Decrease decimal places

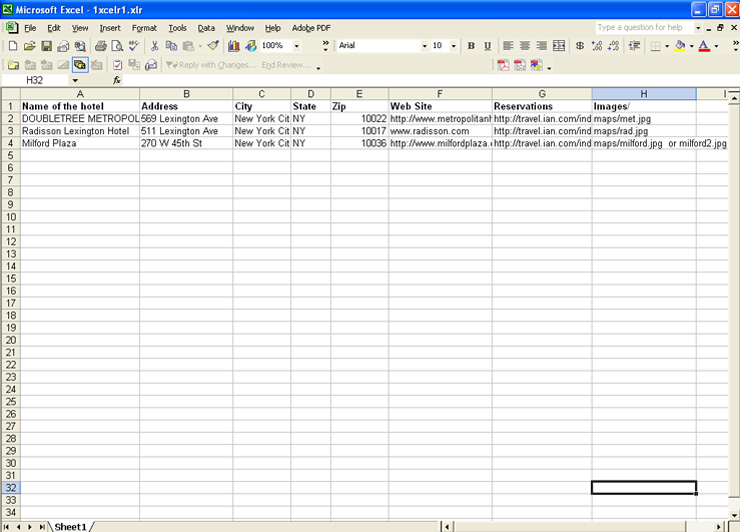click(x=614, y=46)
